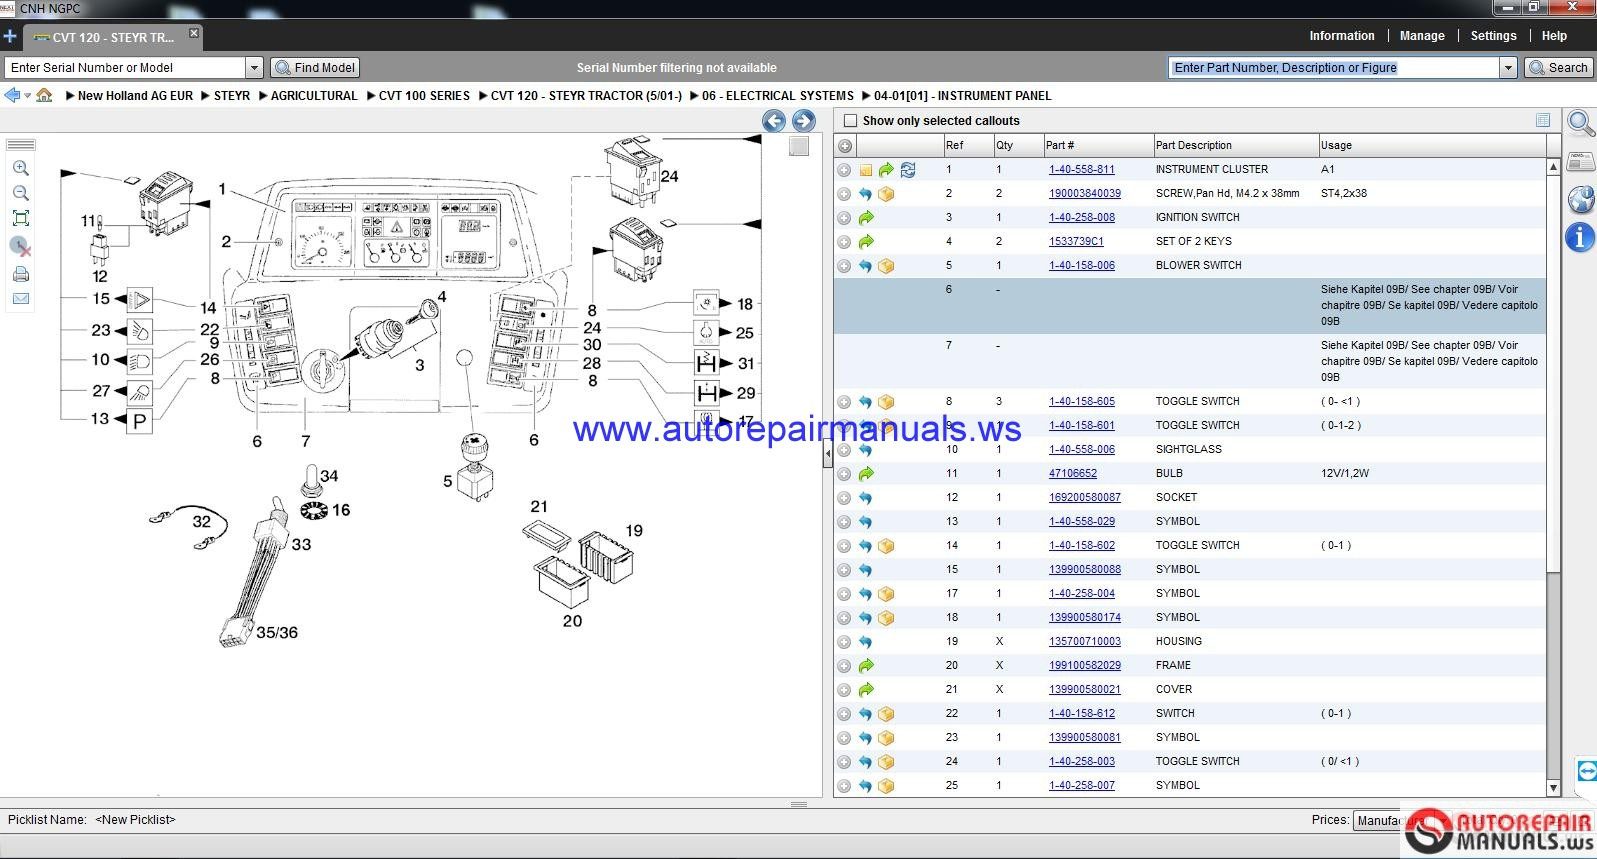Toggle the square box above the diagram
1597x859 pixels.
(x=799, y=146)
